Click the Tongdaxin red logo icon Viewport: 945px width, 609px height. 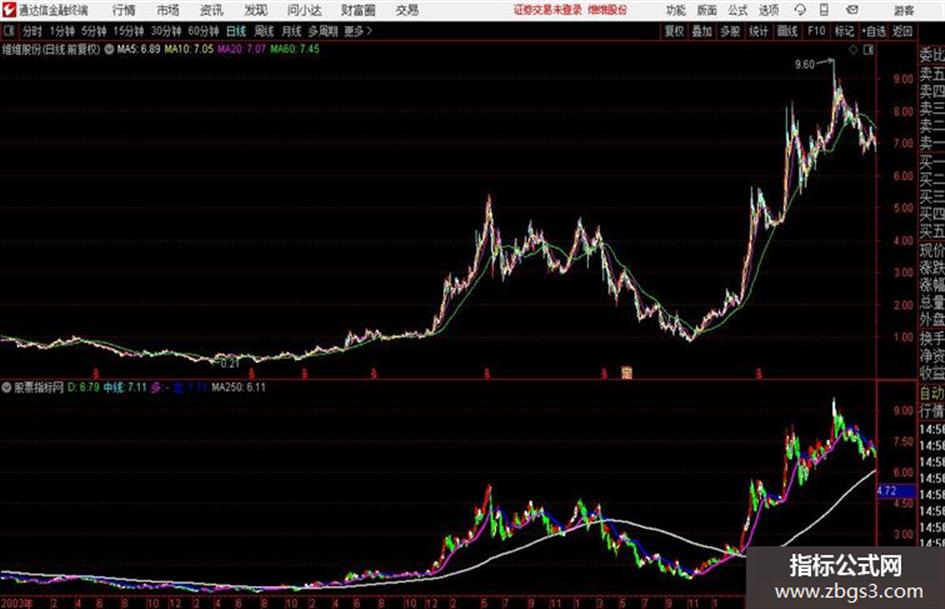pos(9,10)
